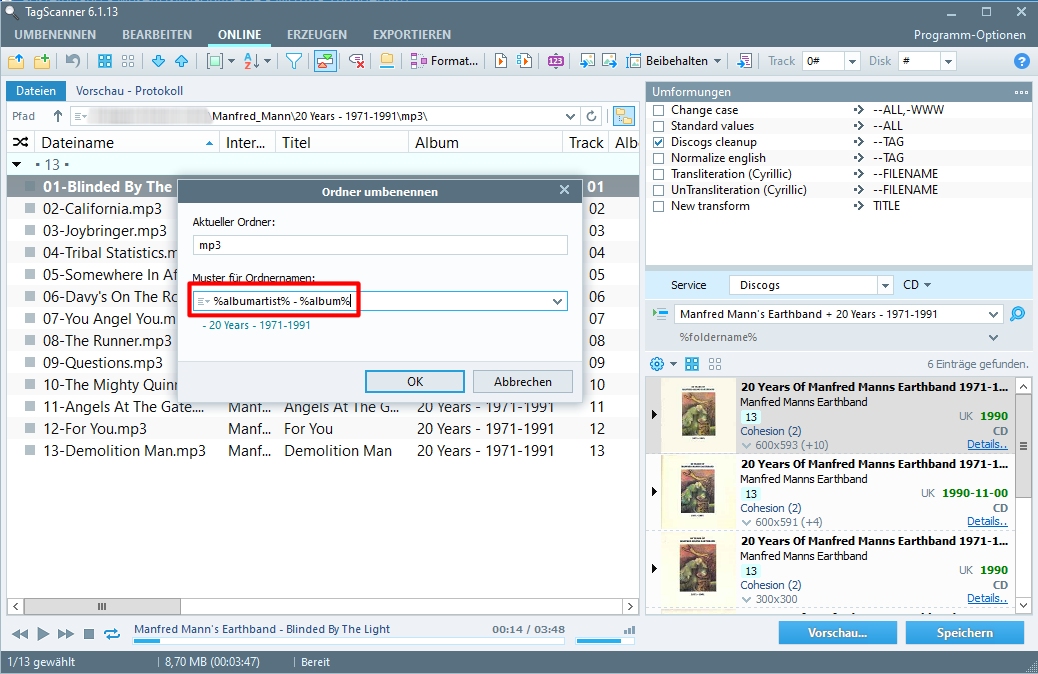Expand the %foldername% dropdown chevron
Screen dimensions: 1038x674
(x=993, y=338)
